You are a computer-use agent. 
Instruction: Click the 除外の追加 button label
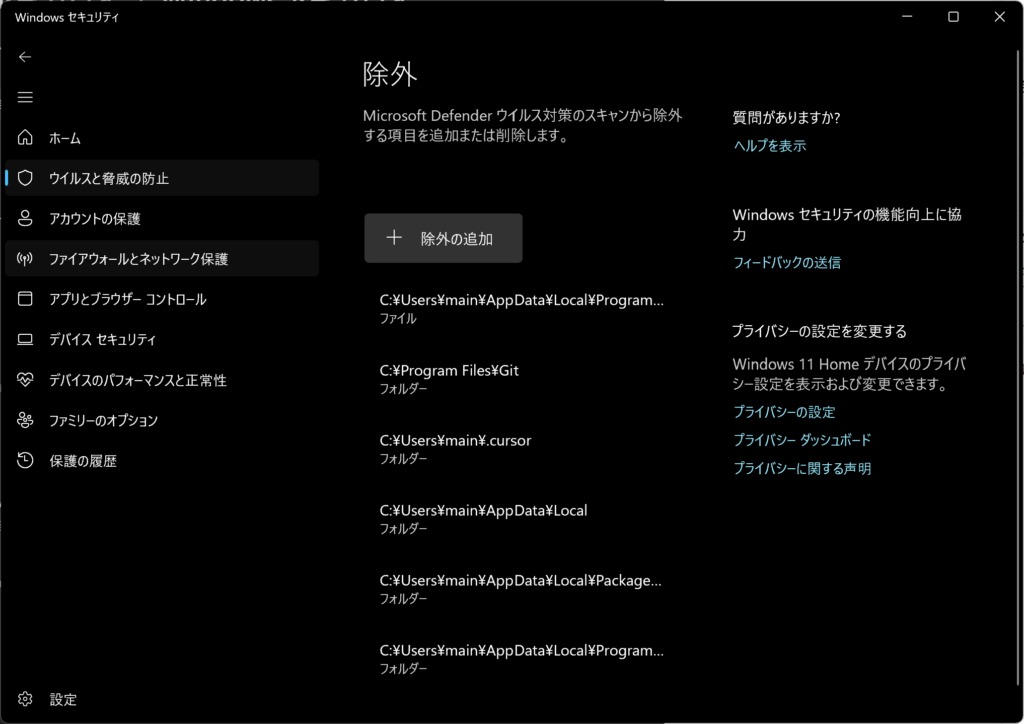(x=456, y=239)
